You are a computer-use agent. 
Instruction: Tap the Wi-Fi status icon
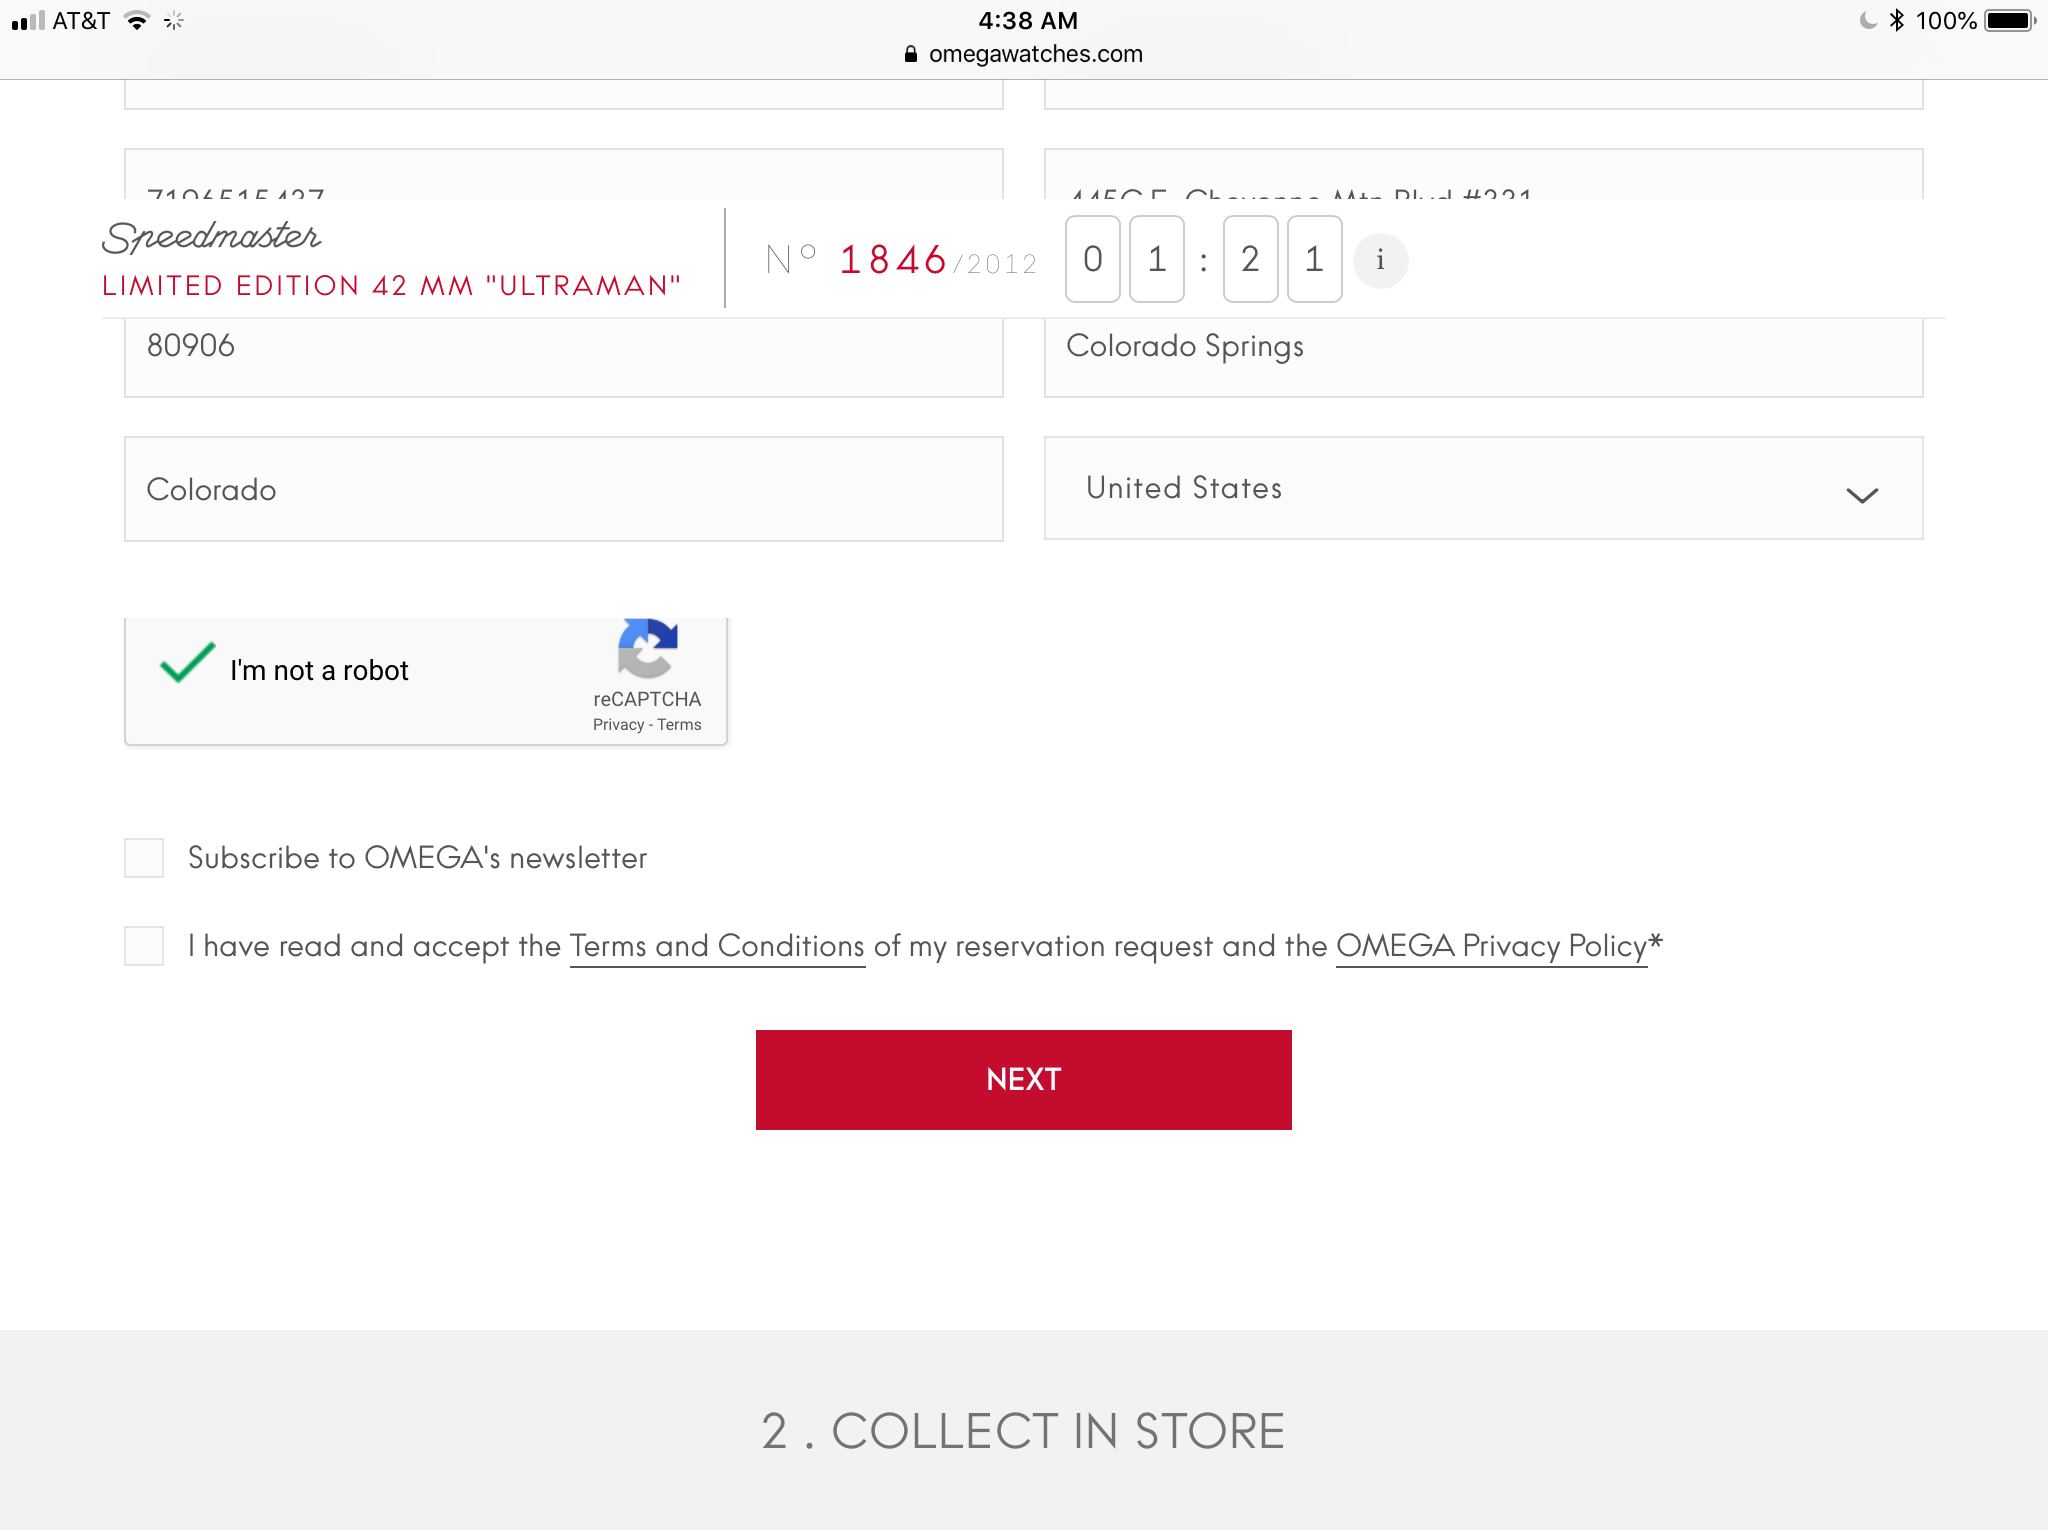[137, 21]
